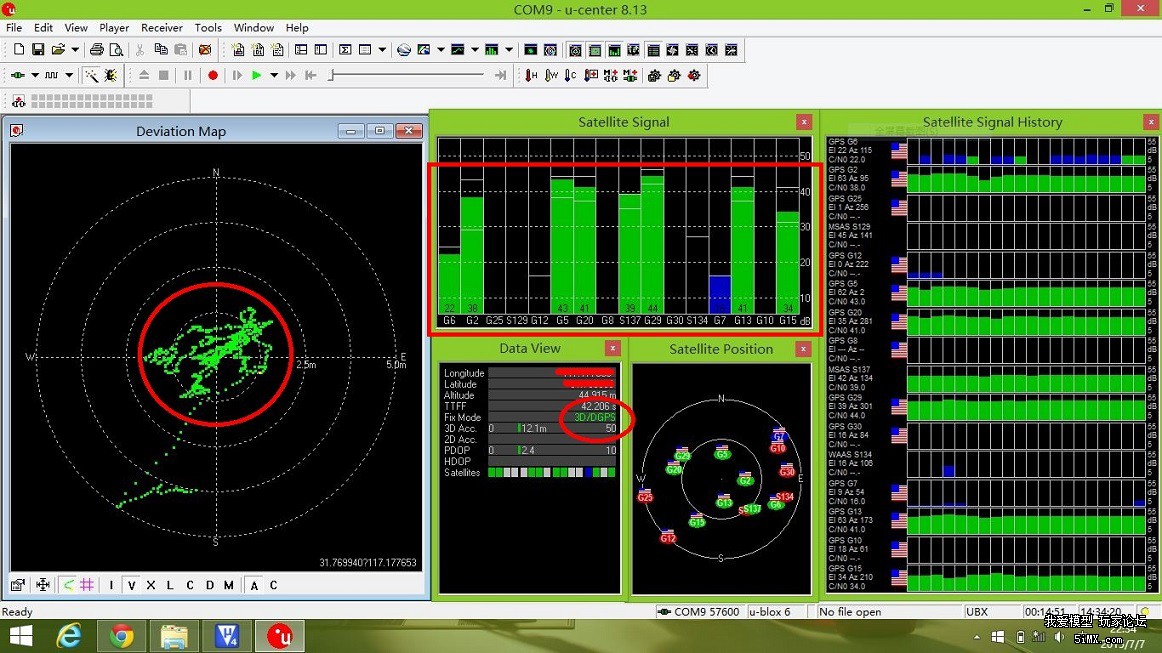The width and height of the screenshot is (1162, 653).
Task: Open the Player menu
Action: point(114,27)
